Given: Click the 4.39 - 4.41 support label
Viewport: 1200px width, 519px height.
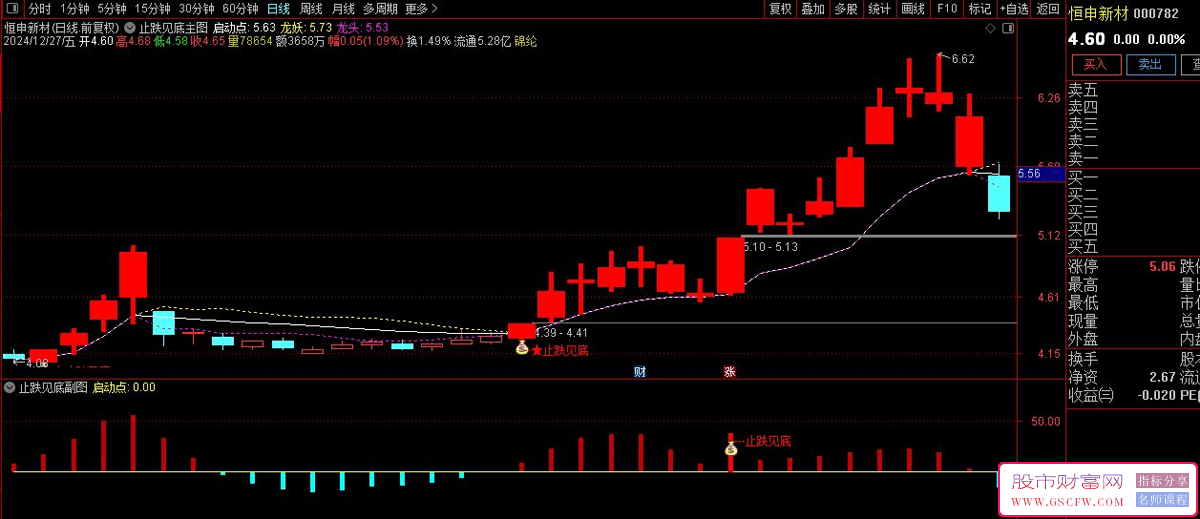Looking at the screenshot, I should (561, 332).
